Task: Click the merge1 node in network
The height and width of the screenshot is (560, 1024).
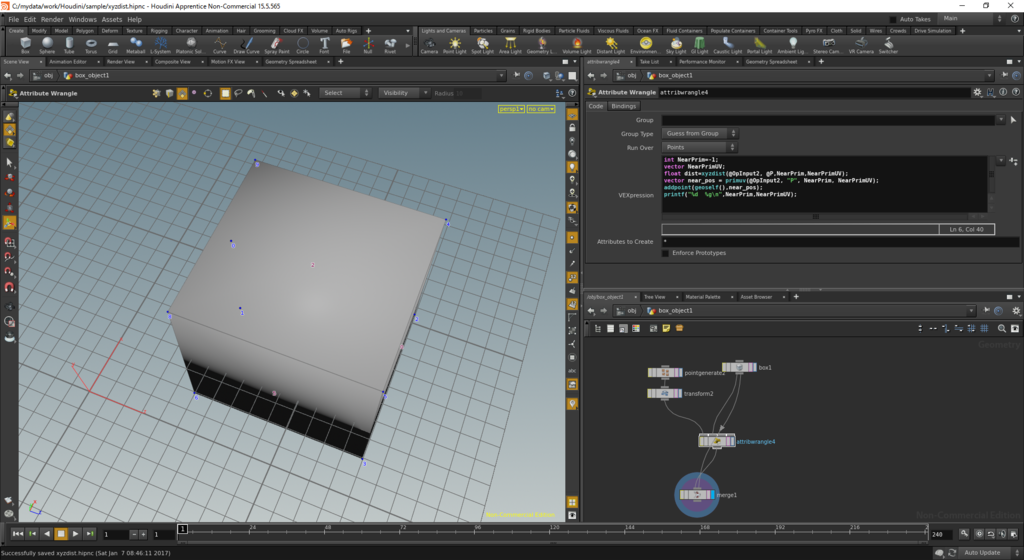Action: pos(695,494)
